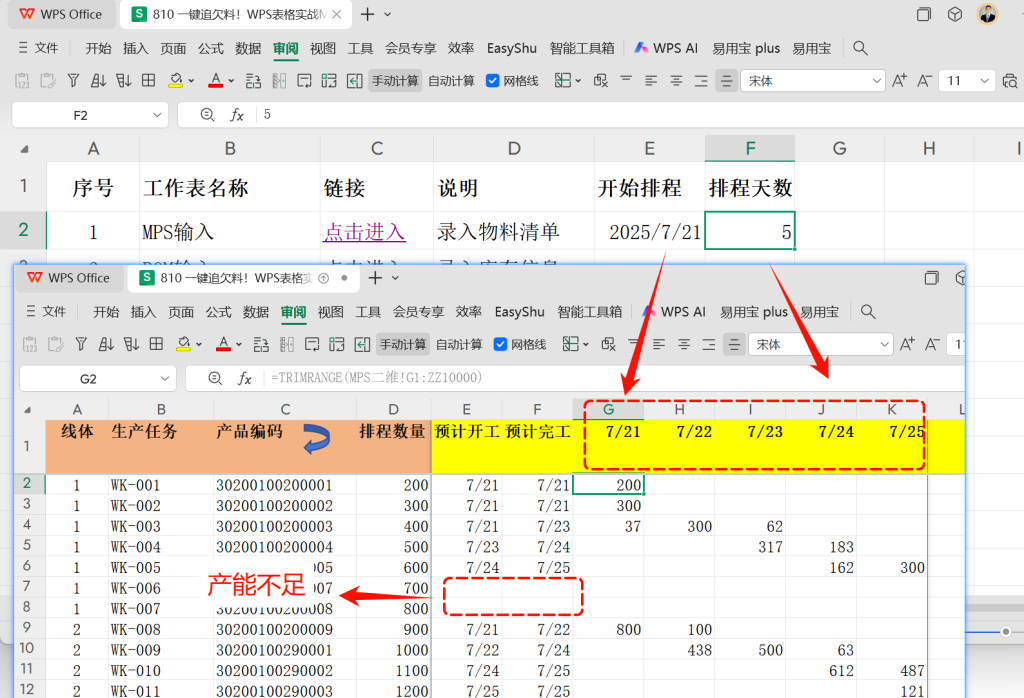This screenshot has width=1024, height=698.
Task: Click the increase font size icon in front window
Action: click(x=907, y=344)
